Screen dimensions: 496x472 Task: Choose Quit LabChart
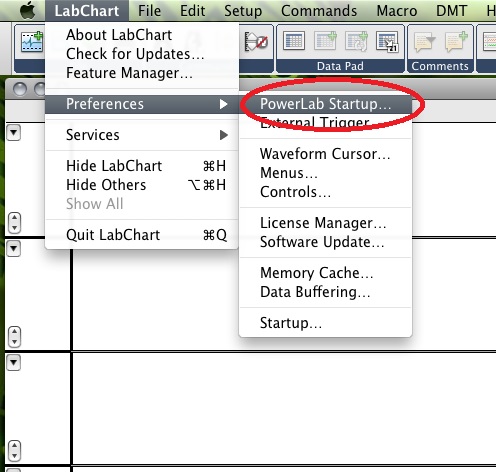coord(142,235)
